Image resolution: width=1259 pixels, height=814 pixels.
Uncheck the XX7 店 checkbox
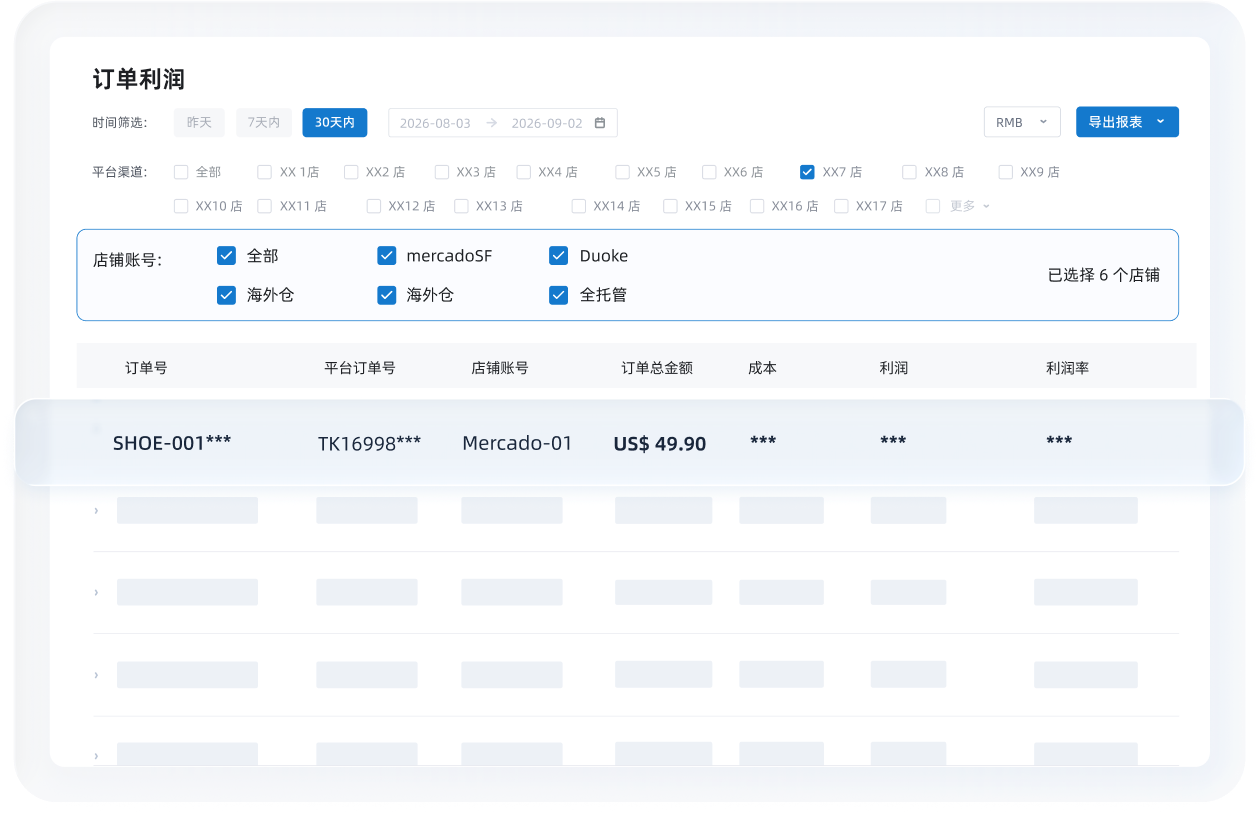(807, 172)
